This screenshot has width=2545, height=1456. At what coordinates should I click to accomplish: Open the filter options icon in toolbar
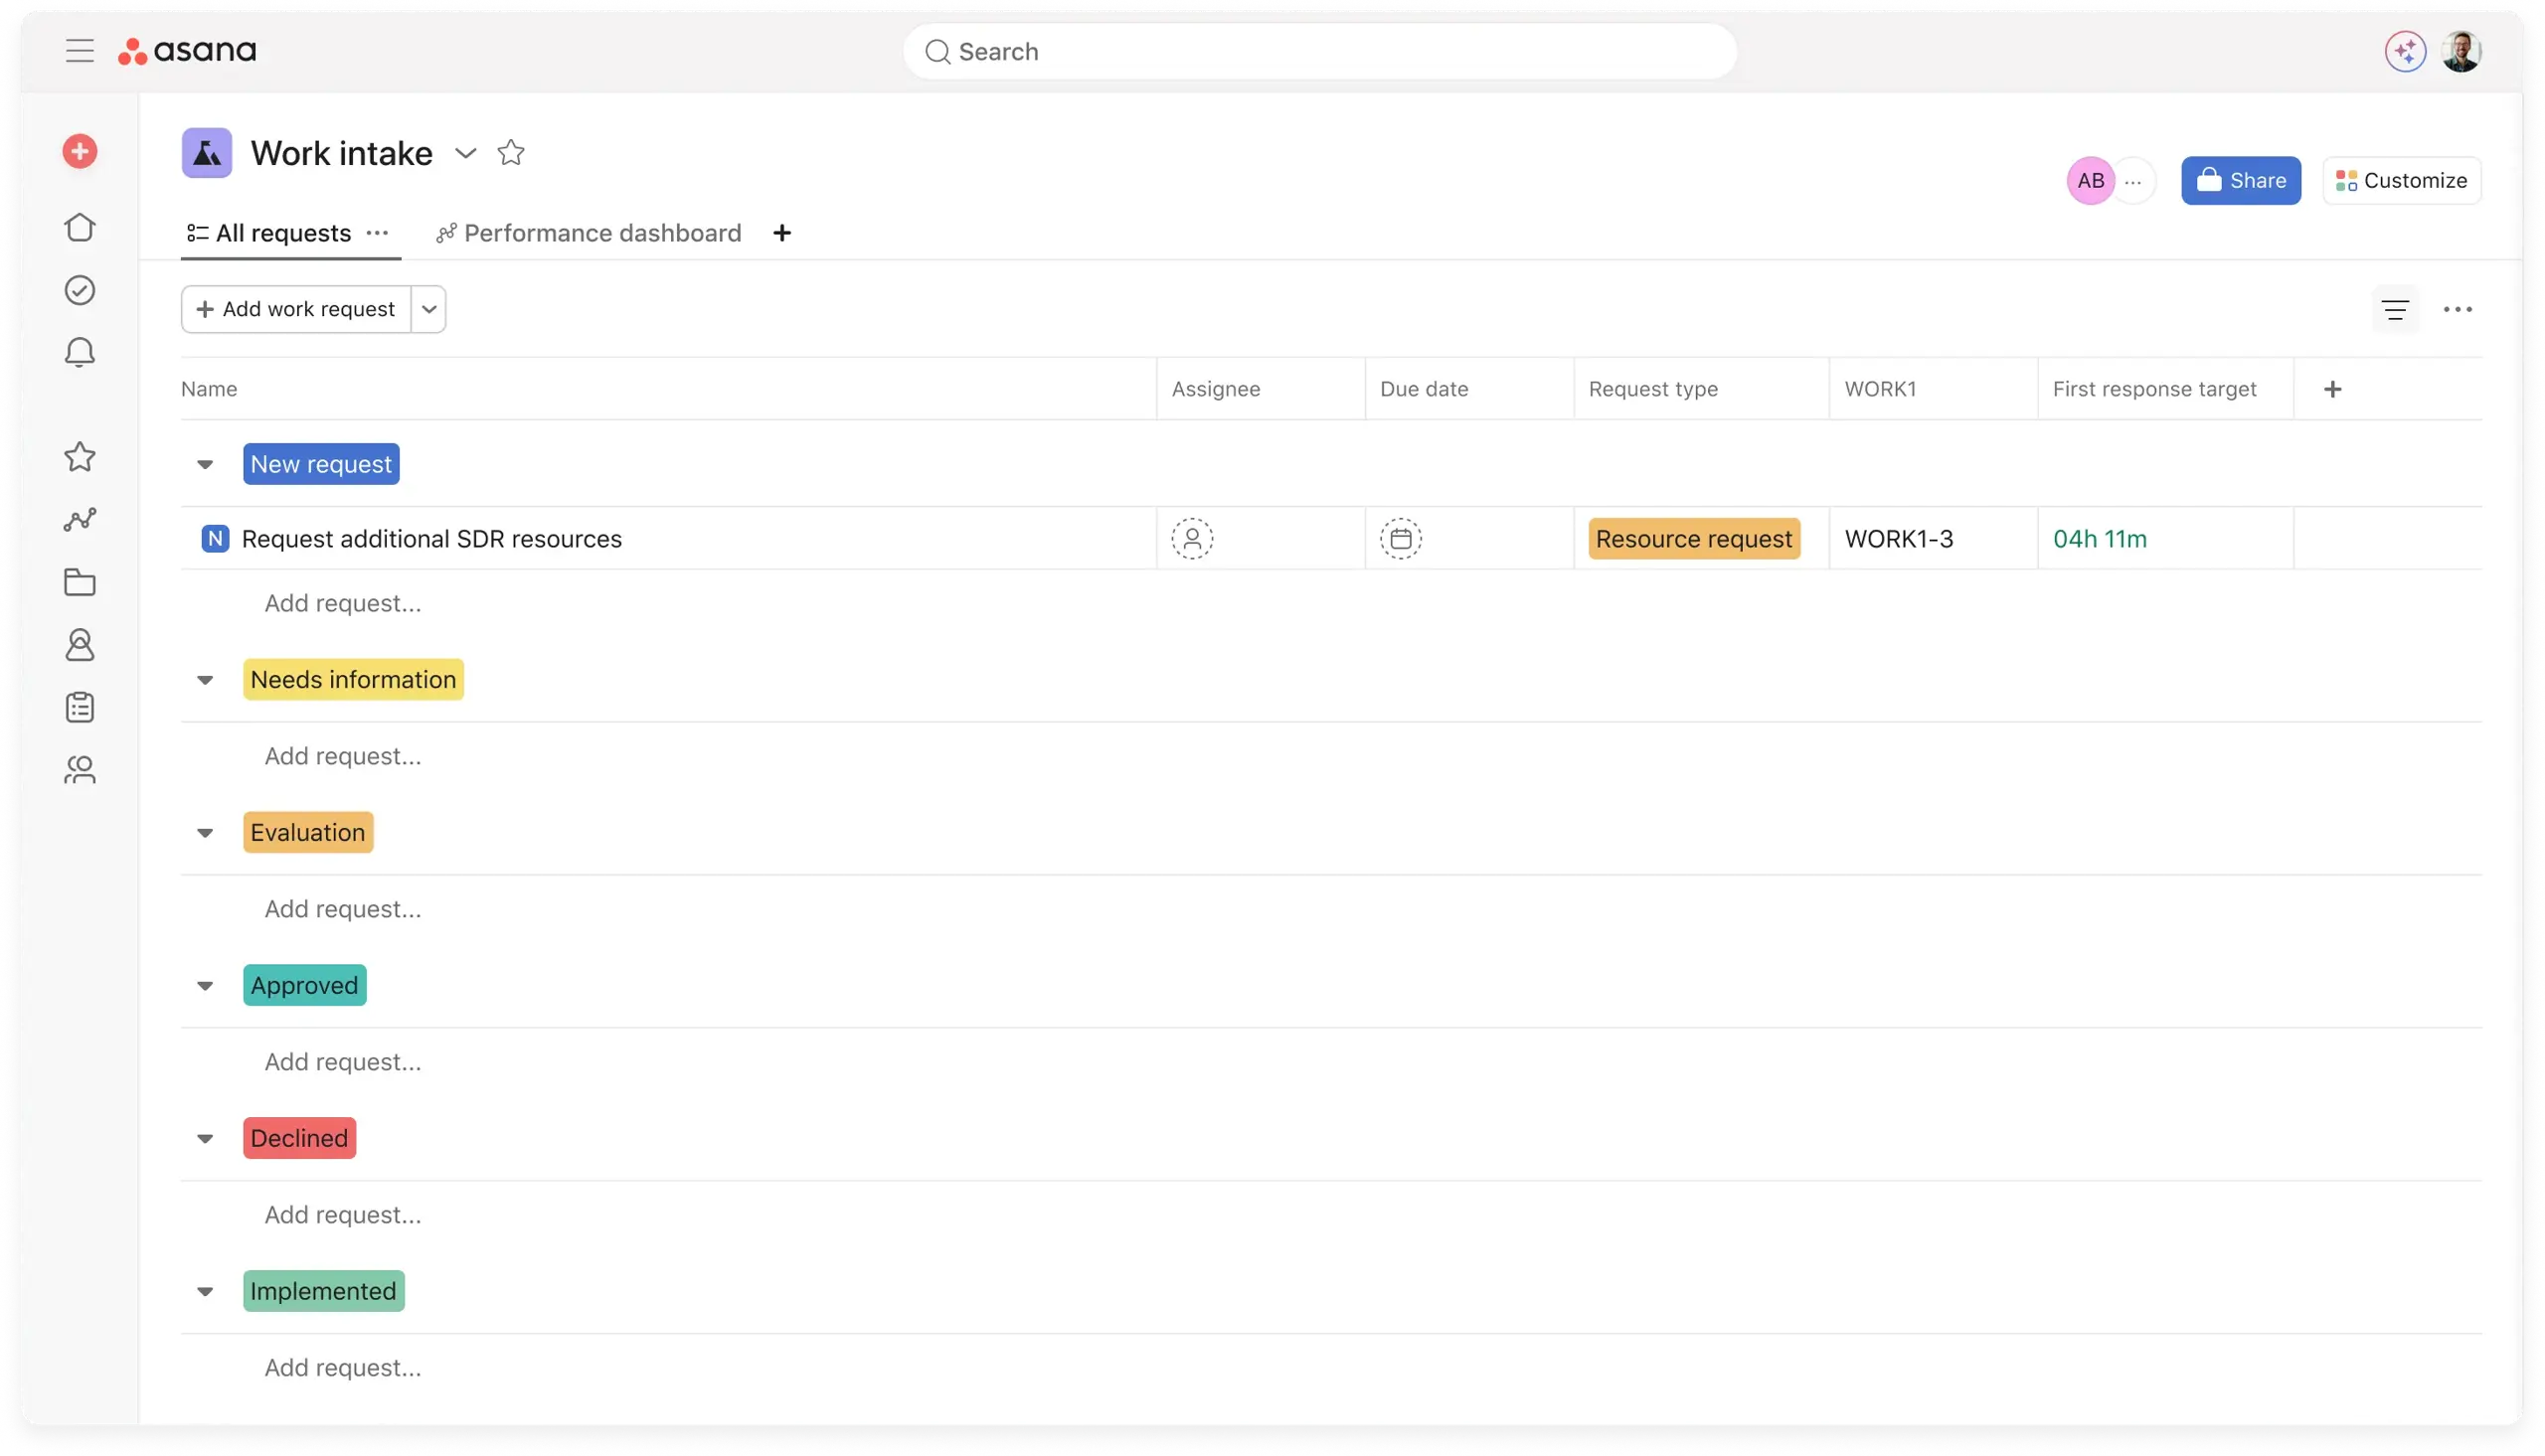[x=2394, y=310]
